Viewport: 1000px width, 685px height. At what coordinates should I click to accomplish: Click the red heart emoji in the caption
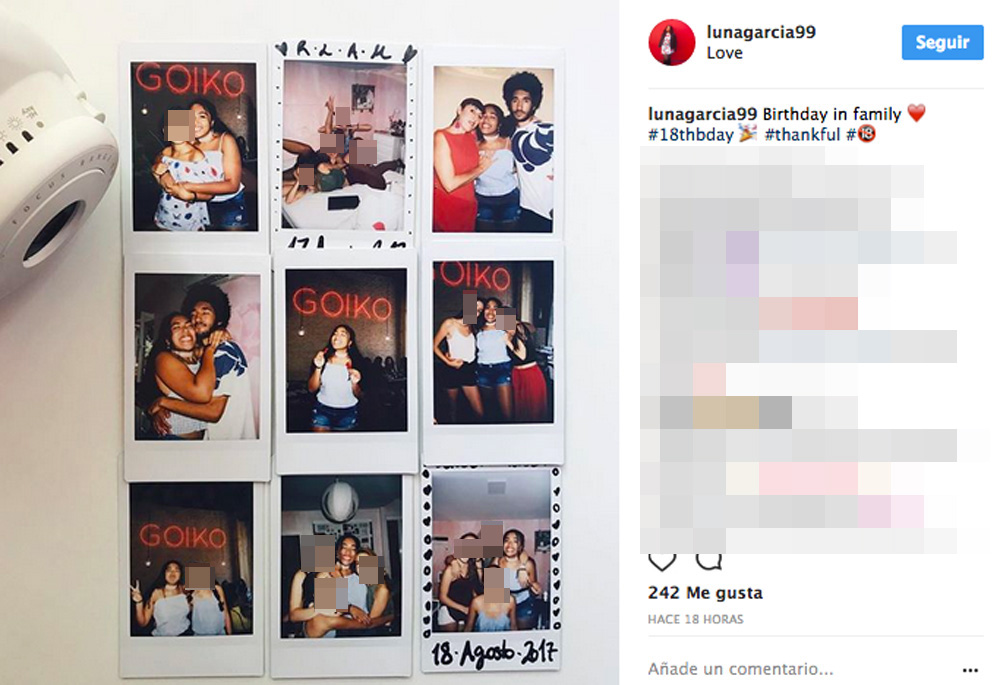[916, 114]
